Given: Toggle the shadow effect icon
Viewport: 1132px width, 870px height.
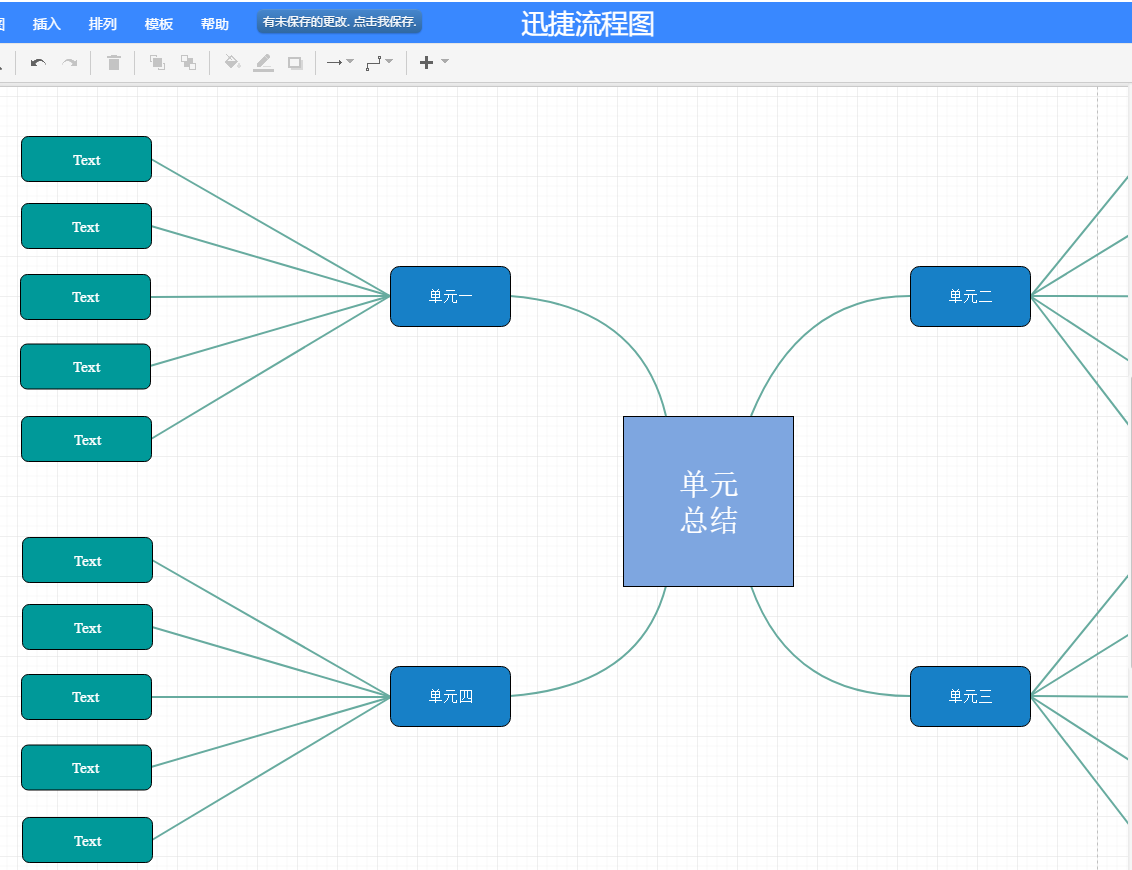Looking at the screenshot, I should [295, 63].
